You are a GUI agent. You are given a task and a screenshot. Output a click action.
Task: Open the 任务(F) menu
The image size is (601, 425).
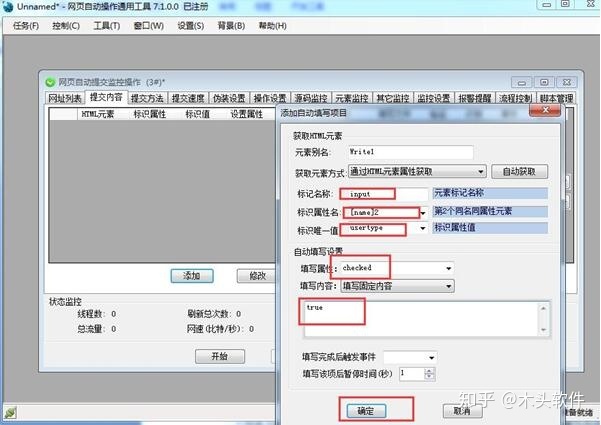(26, 26)
